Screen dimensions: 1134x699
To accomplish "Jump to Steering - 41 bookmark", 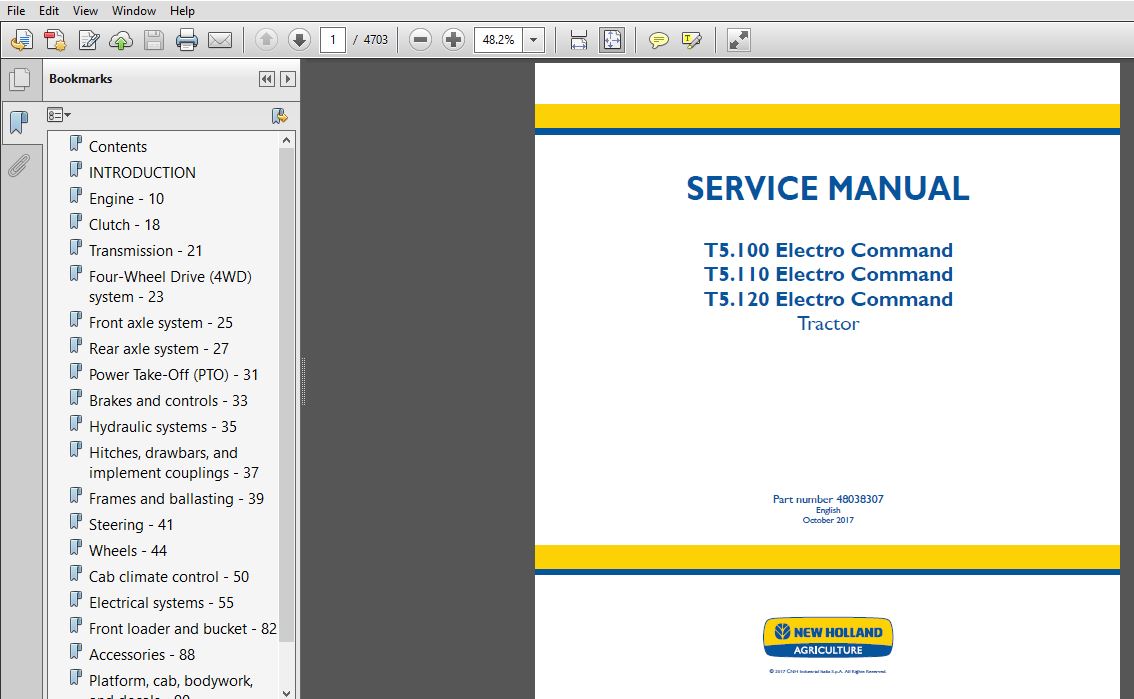I will (x=131, y=526).
